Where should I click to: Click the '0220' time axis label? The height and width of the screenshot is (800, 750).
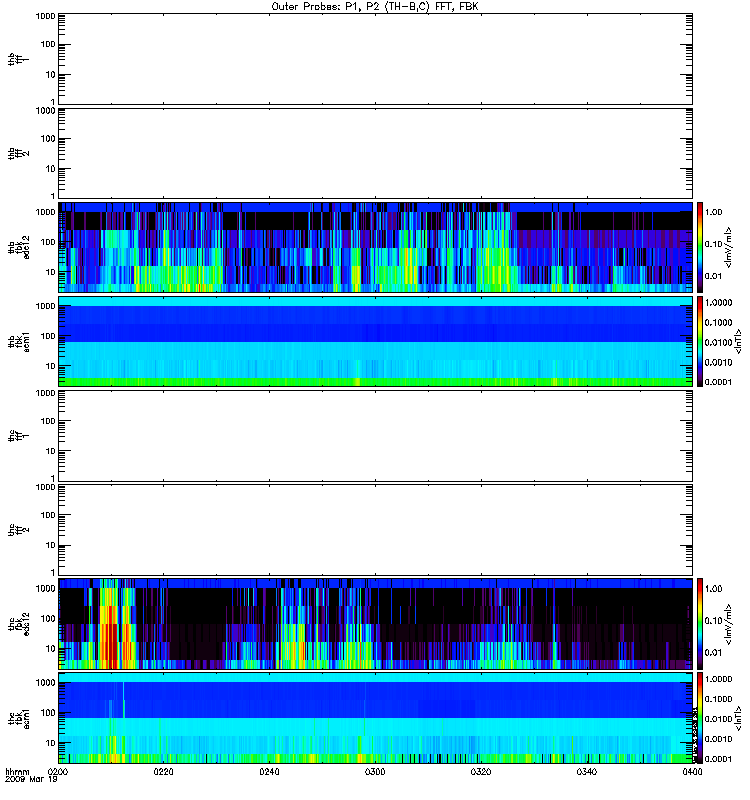pos(163,771)
